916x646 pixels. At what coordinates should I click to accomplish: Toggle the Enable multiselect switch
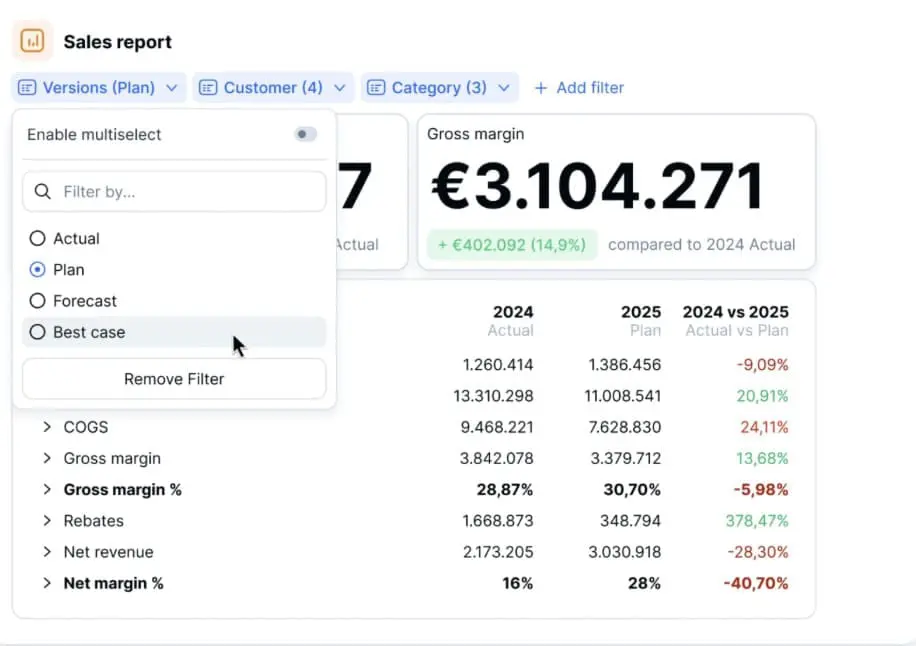tap(304, 134)
